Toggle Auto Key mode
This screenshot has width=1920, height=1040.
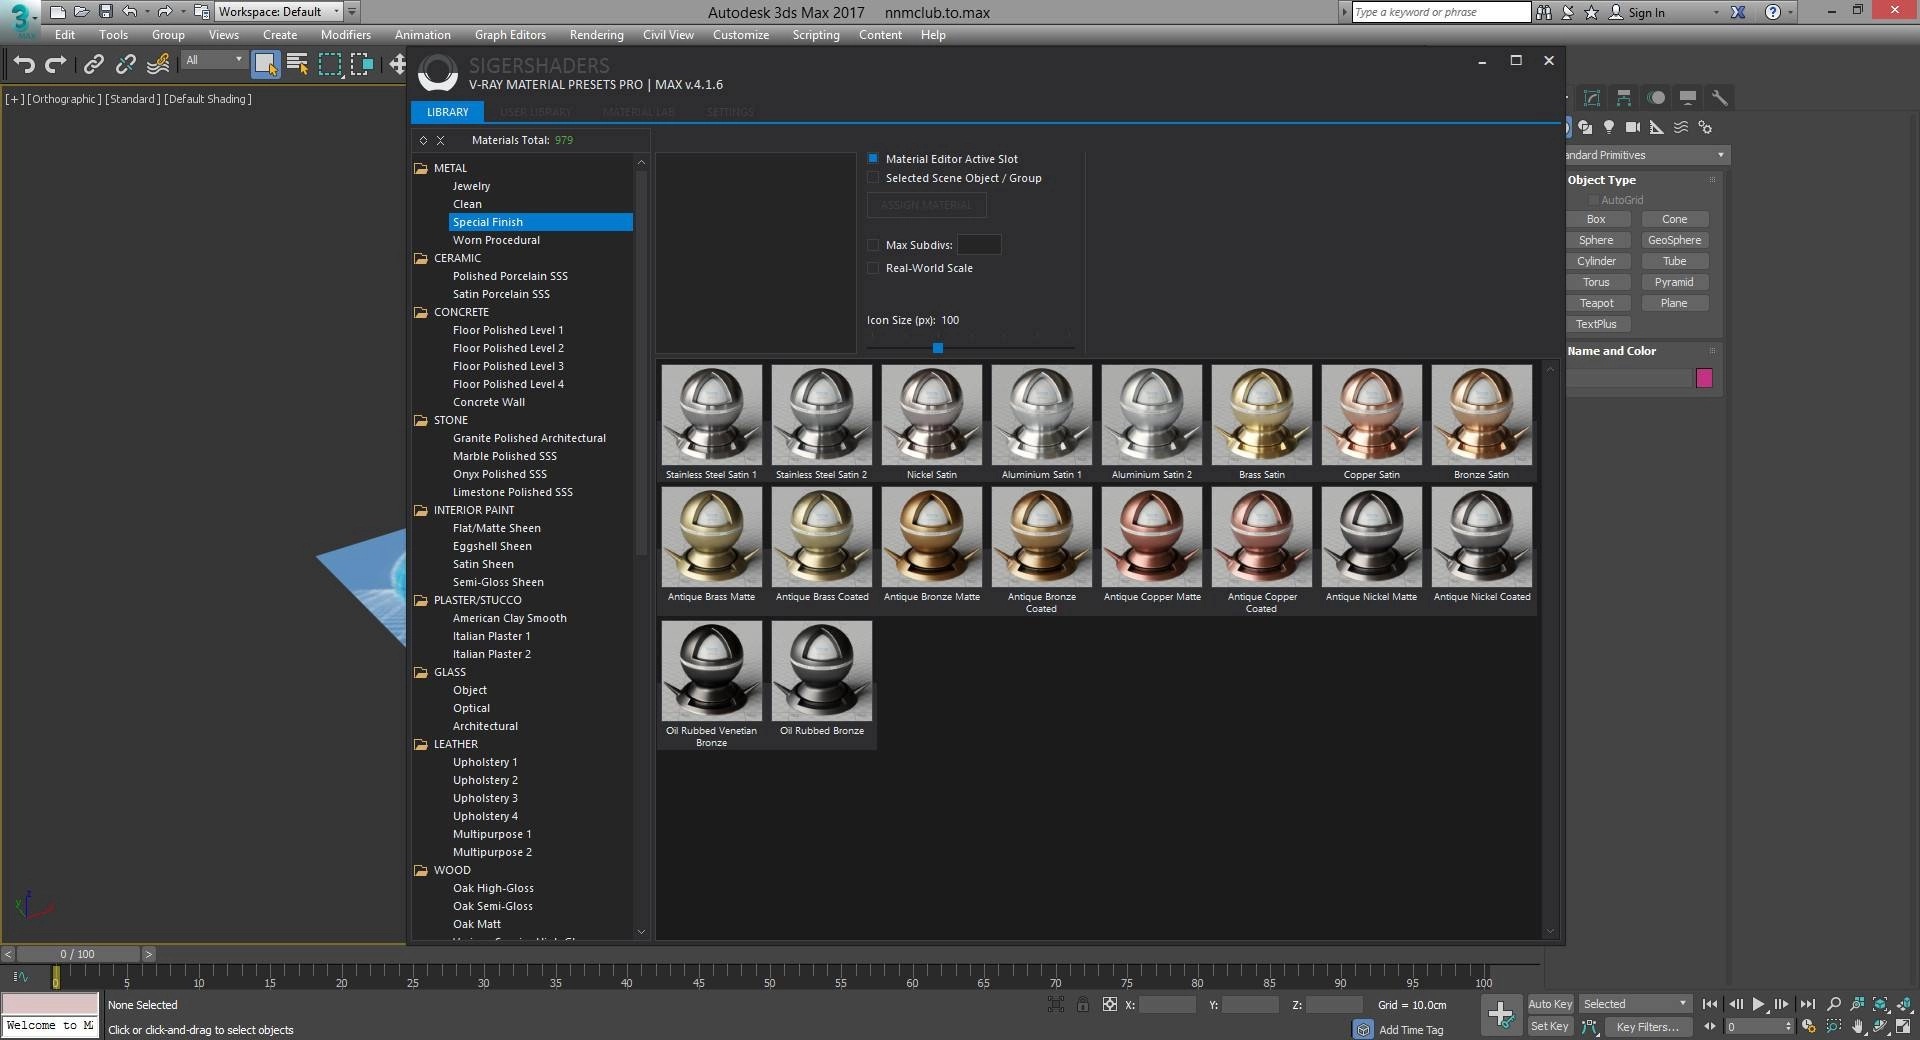click(1550, 1004)
